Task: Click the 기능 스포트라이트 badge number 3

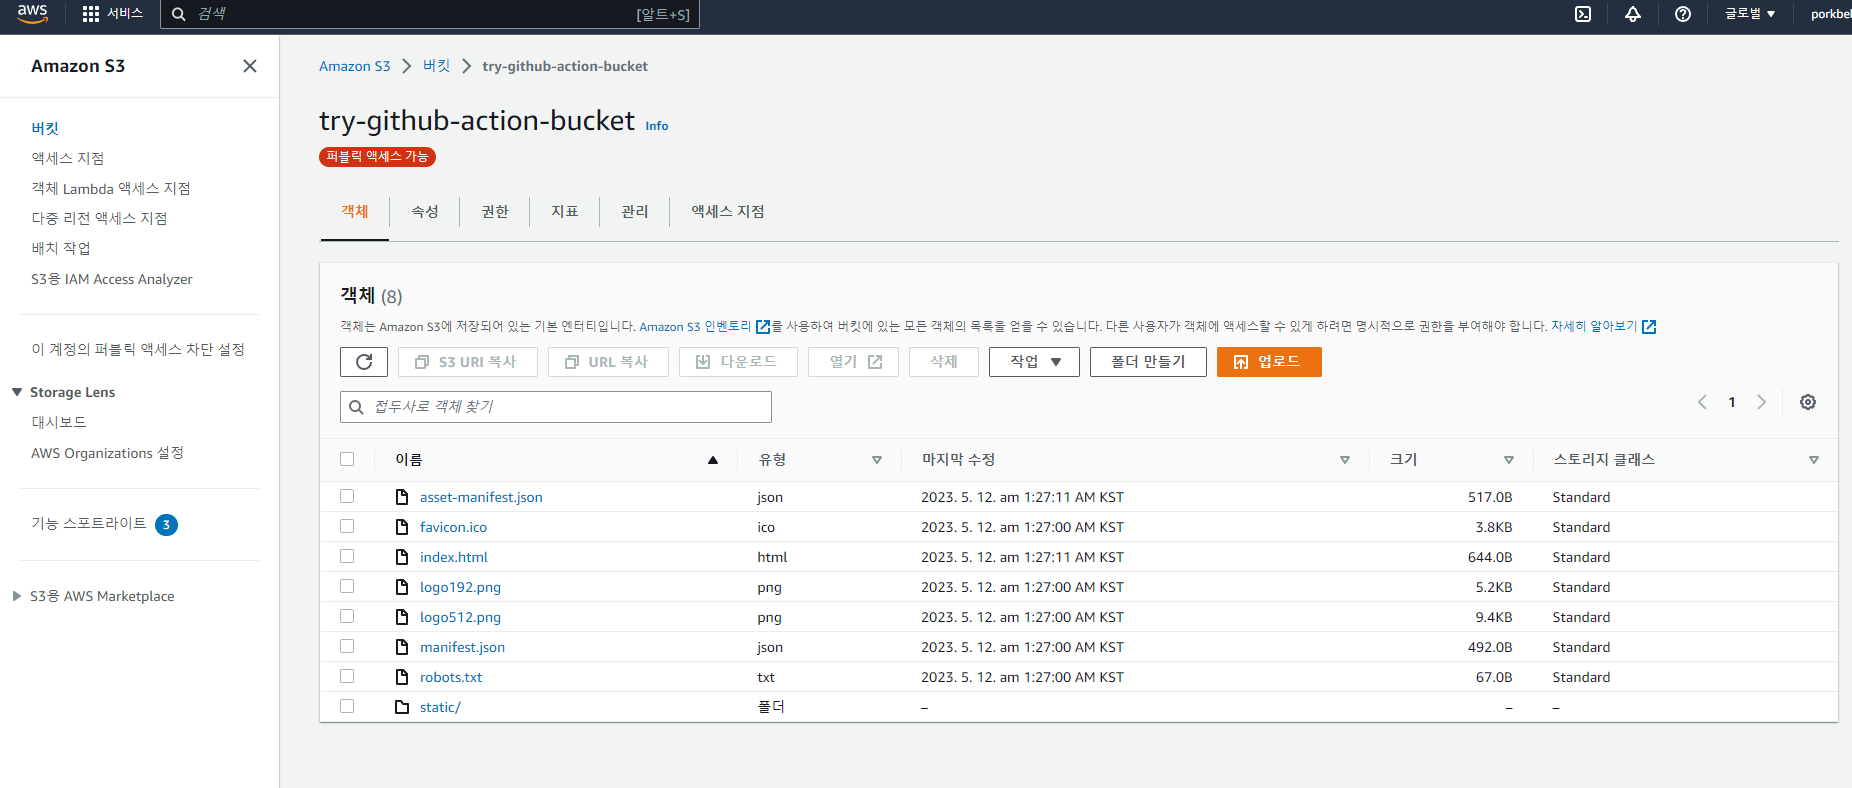Action: click(166, 524)
